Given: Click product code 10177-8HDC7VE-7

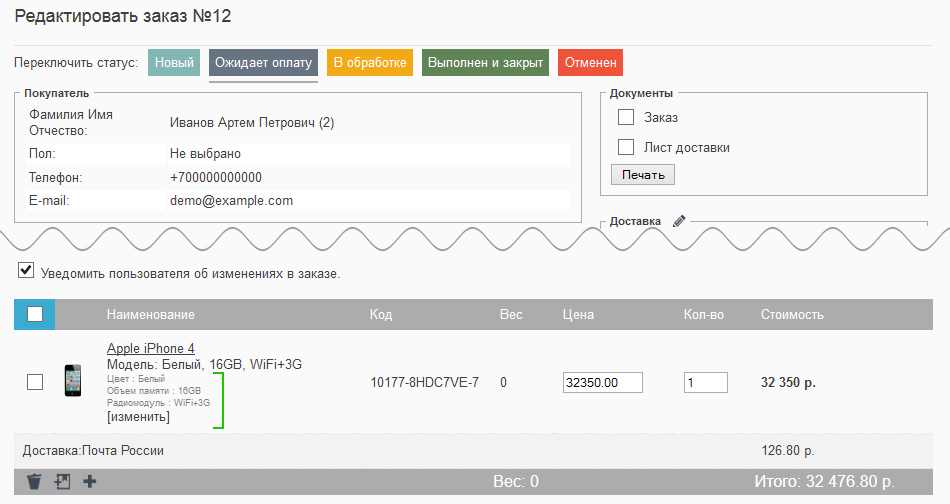Looking at the screenshot, I should click(425, 382).
